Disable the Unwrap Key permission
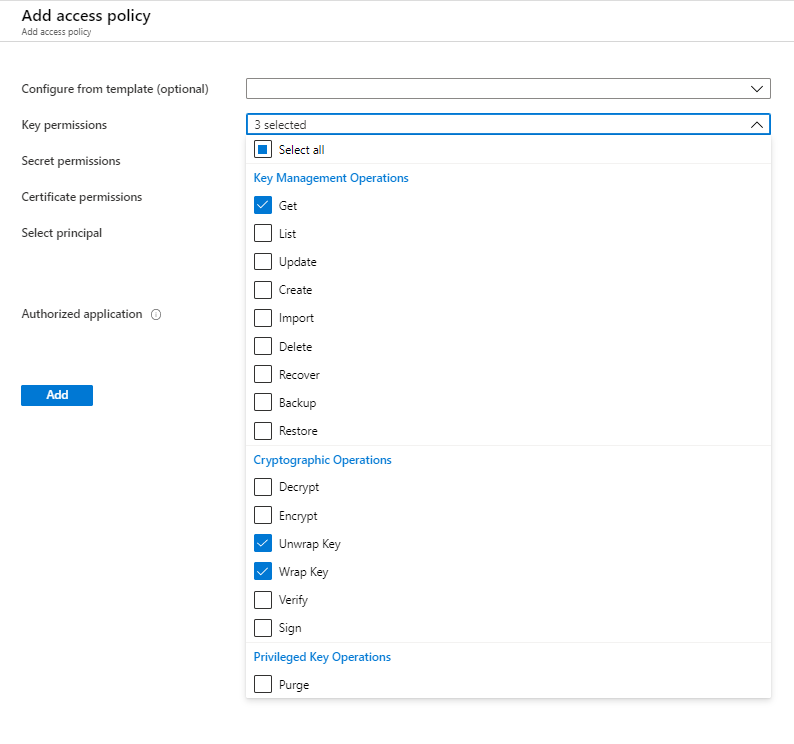The image size is (794, 744). coord(263,544)
